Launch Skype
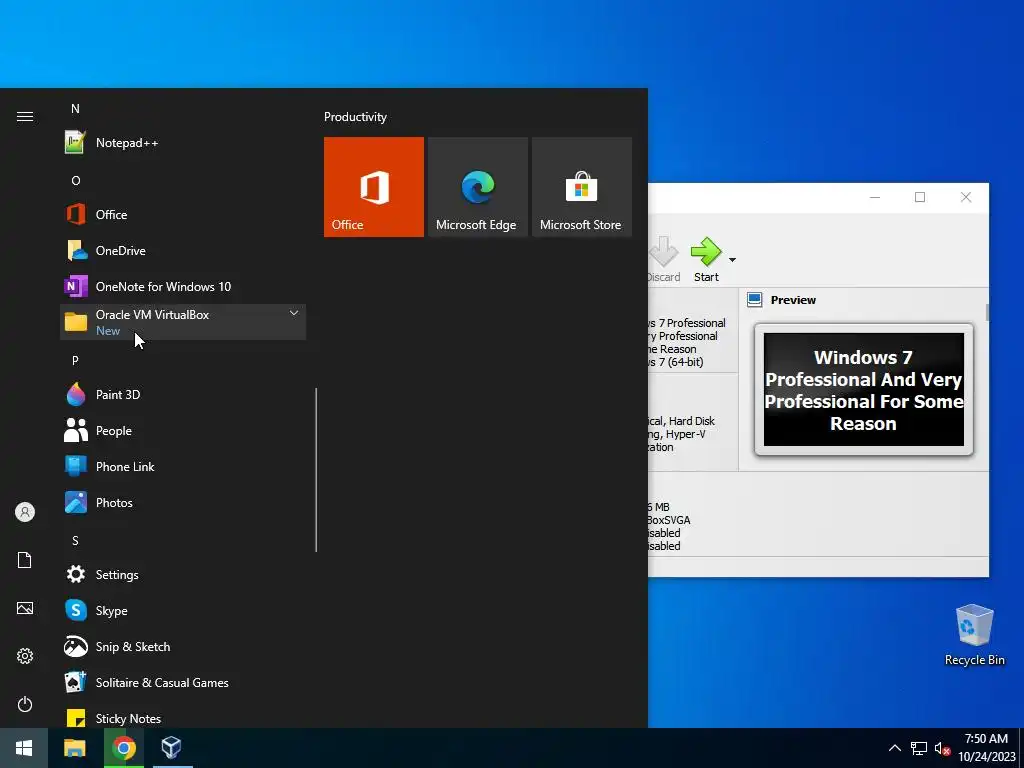Viewport: 1024px width, 768px height. tap(183, 611)
